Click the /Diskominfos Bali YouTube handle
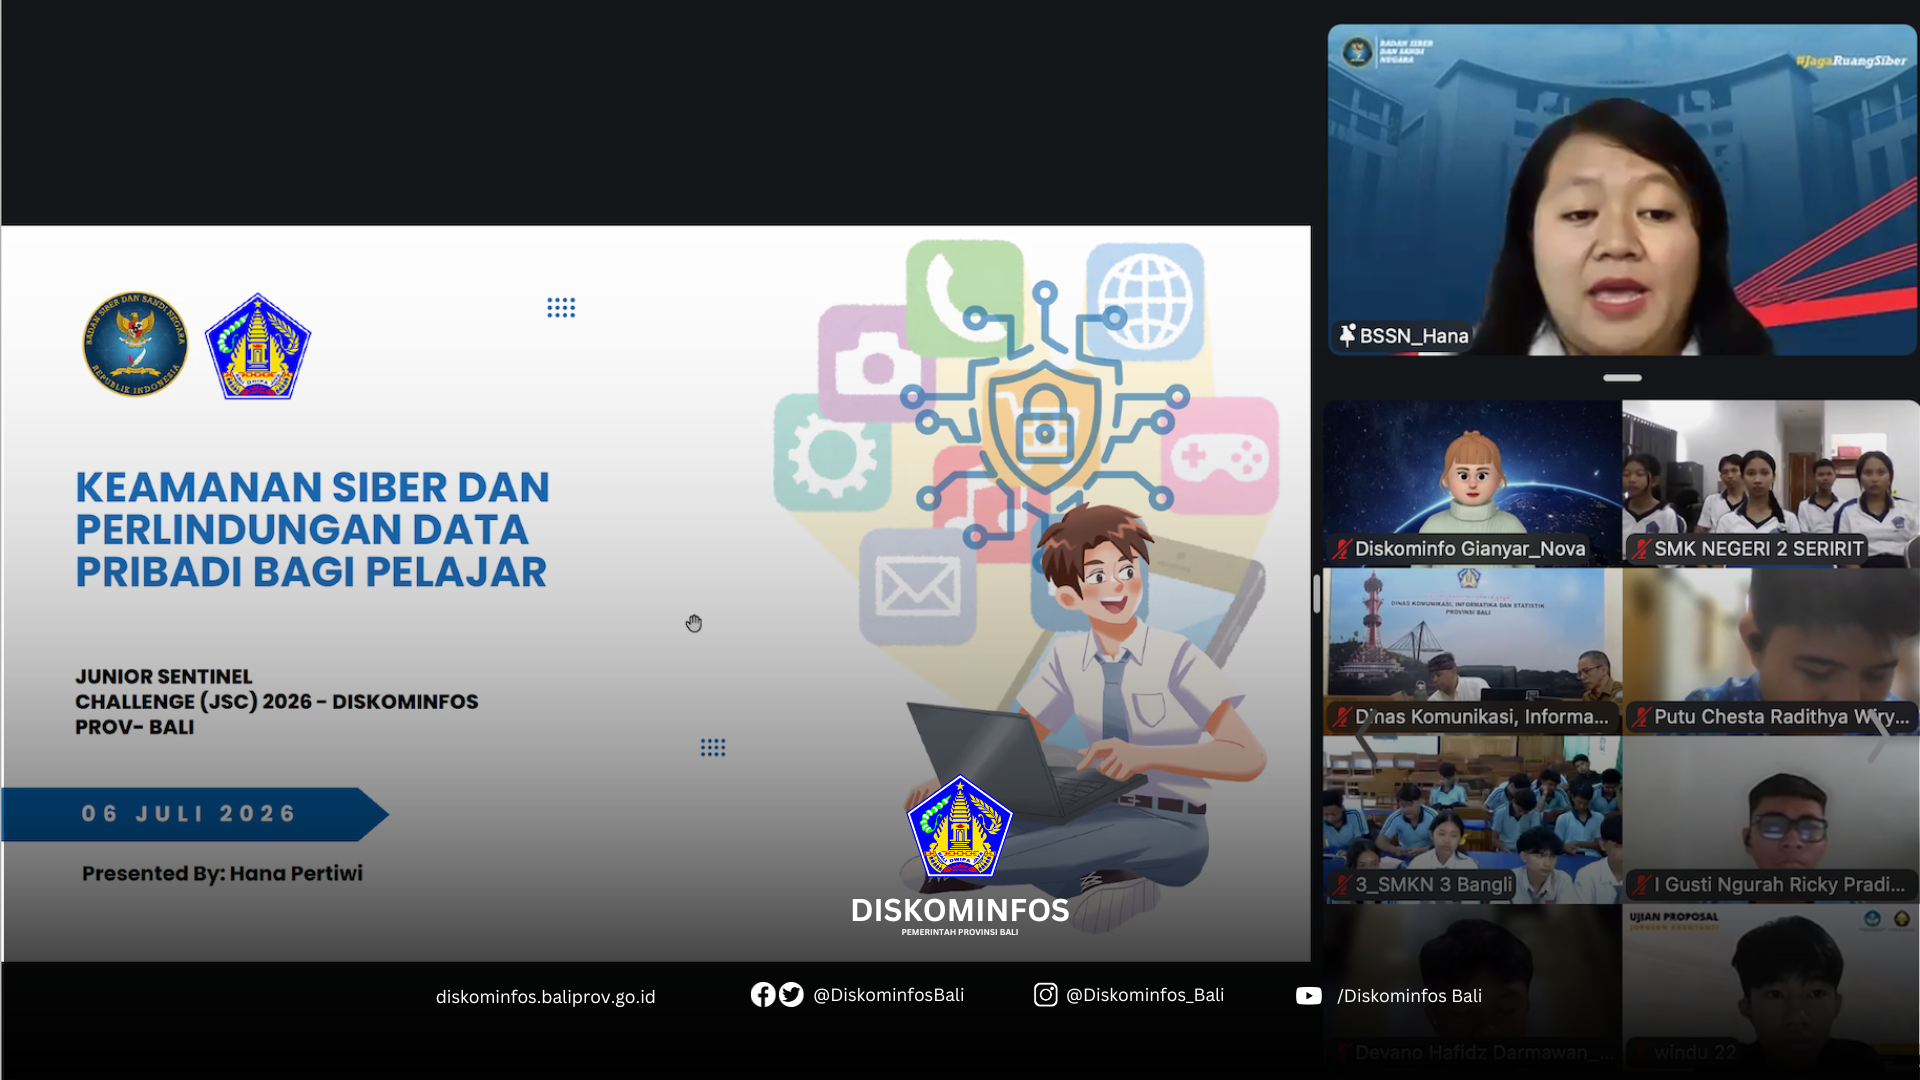Screen dimensions: 1920x1080 1409,996
